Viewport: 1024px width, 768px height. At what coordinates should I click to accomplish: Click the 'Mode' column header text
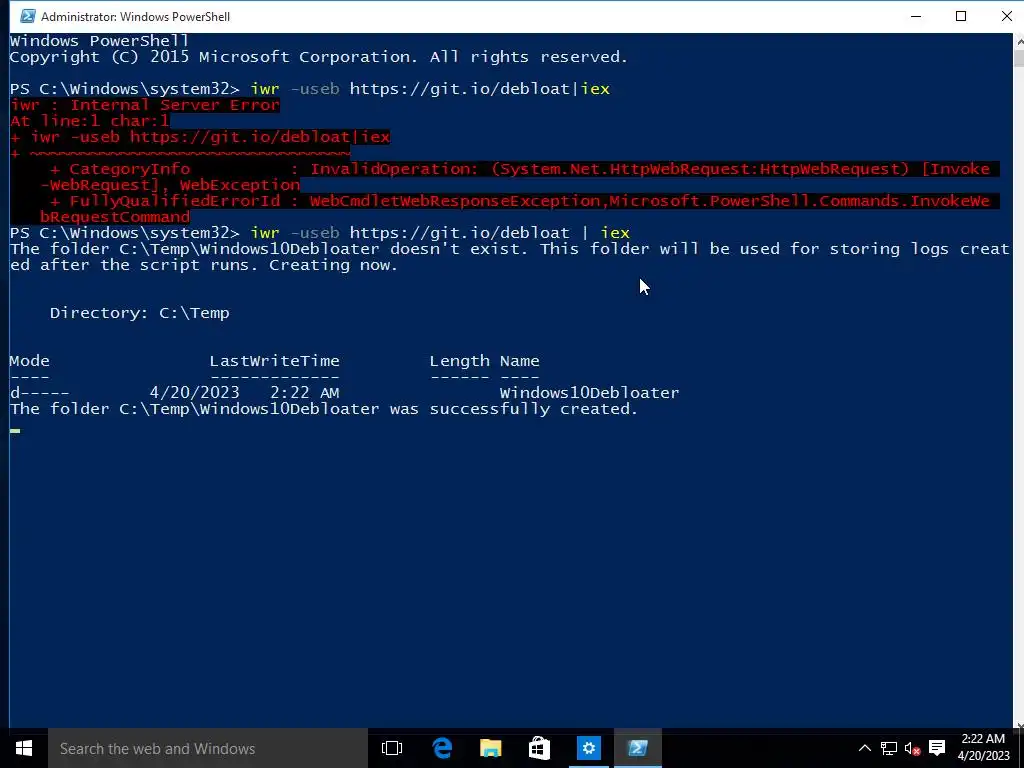tap(29, 360)
